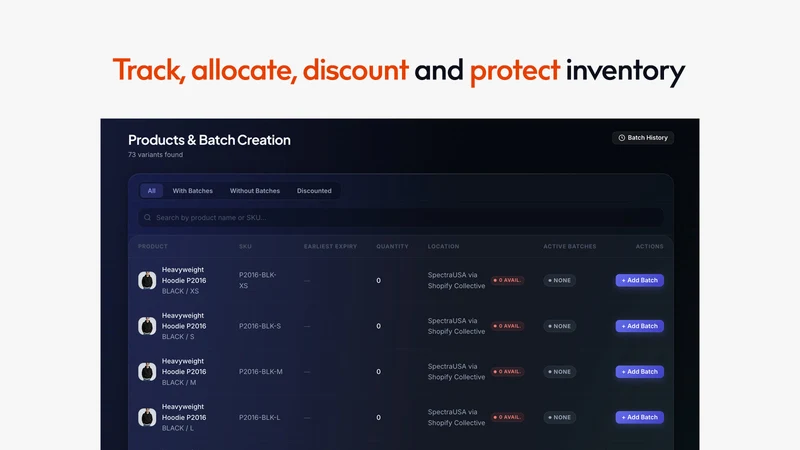Open BLACK / XS hoodie thumbnail

pyautogui.click(x=147, y=280)
